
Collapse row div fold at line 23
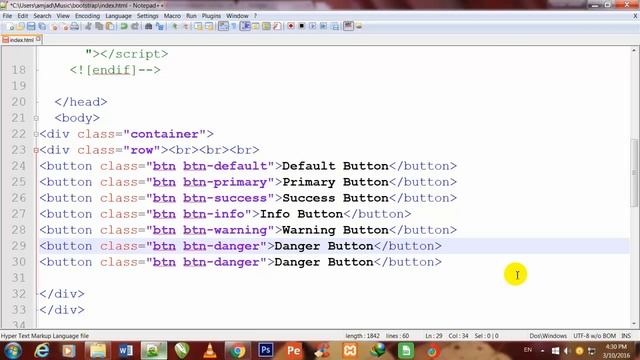[36, 150]
